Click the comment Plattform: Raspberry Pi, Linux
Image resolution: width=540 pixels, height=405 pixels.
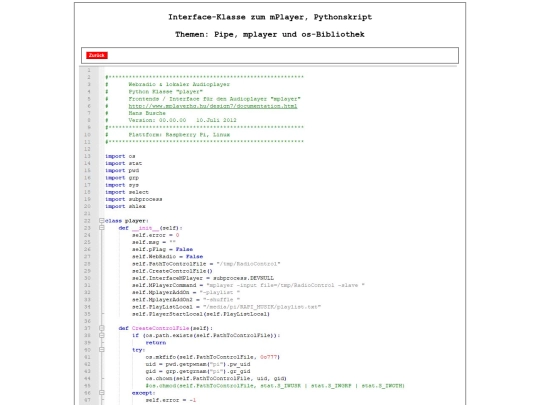pos(179,135)
